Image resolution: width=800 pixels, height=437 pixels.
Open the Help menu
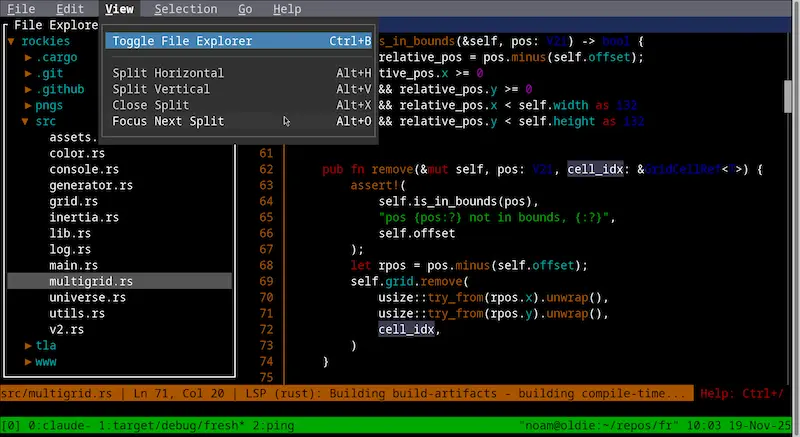point(287,9)
